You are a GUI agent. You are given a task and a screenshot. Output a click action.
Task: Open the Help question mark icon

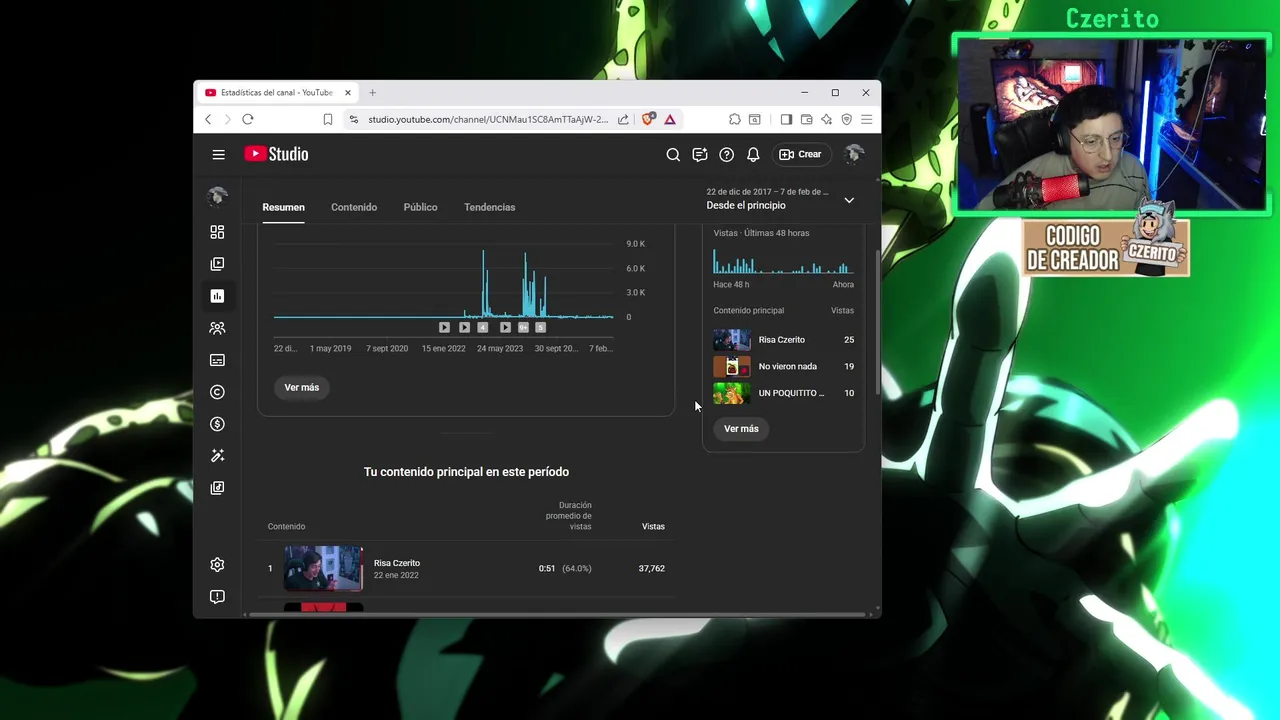(x=727, y=154)
